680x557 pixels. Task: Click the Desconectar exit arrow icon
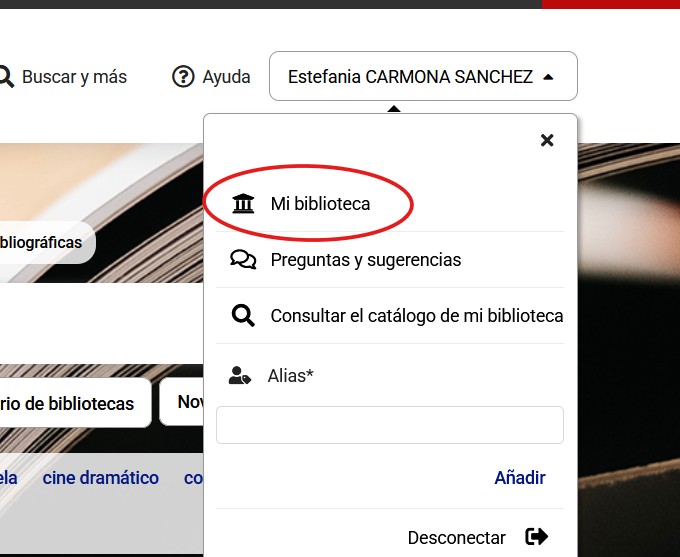point(537,537)
